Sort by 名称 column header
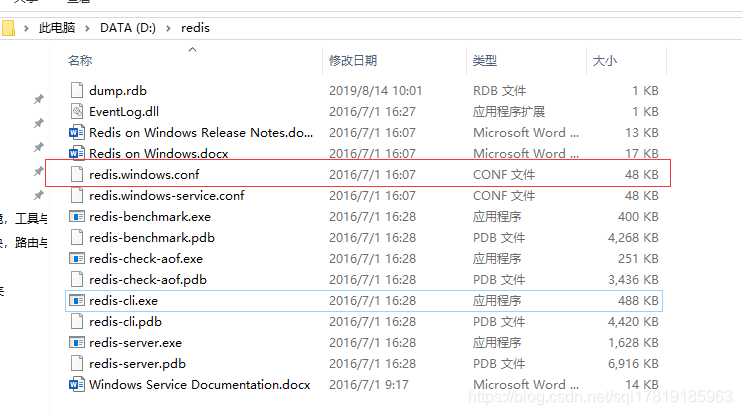This screenshot has width=742, height=415. pos(80,61)
